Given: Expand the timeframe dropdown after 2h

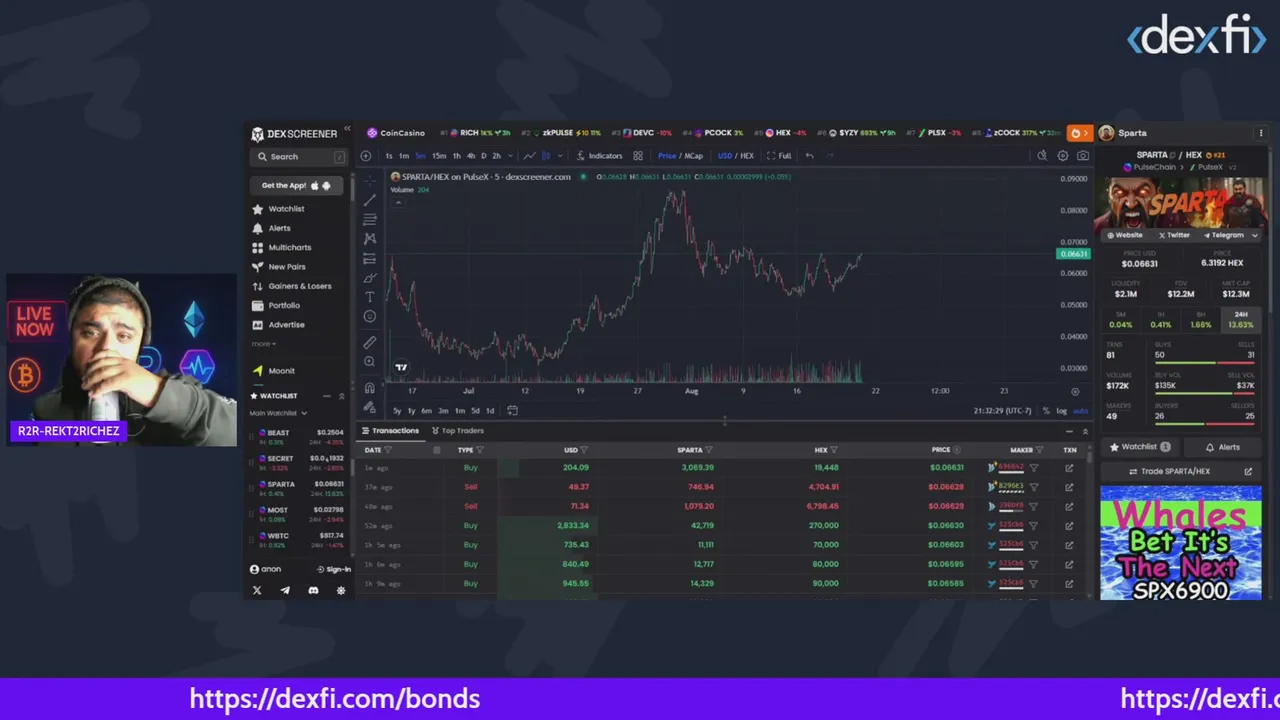Looking at the screenshot, I should coord(509,156).
